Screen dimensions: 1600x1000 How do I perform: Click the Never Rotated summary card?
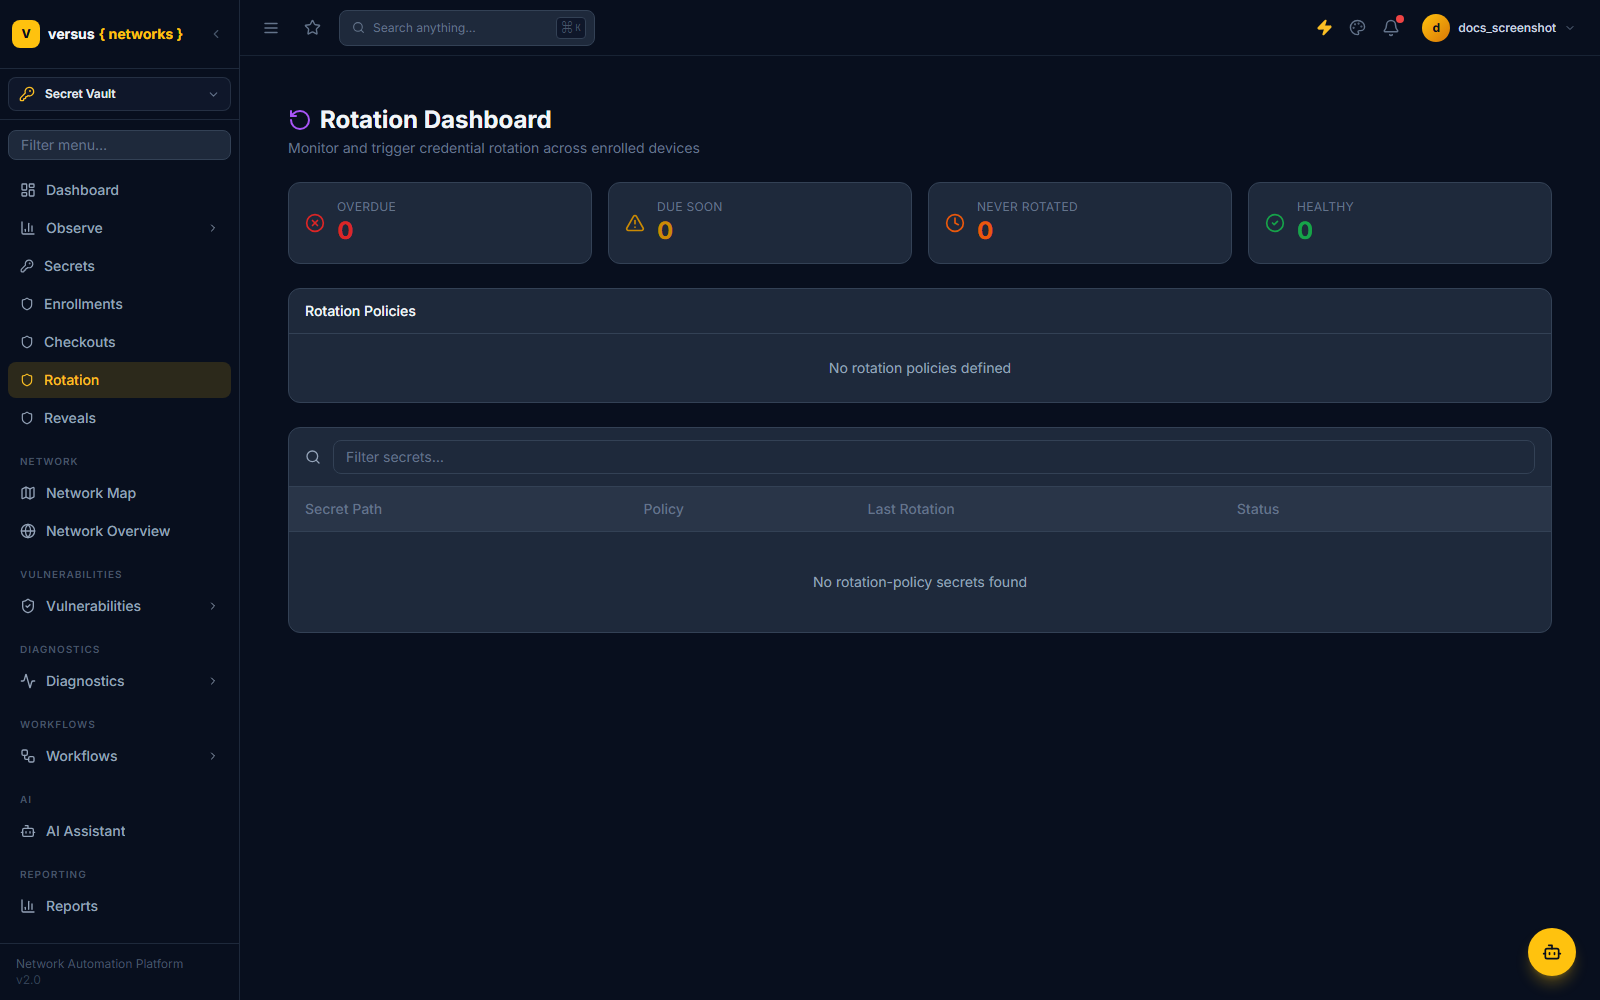[1080, 223]
